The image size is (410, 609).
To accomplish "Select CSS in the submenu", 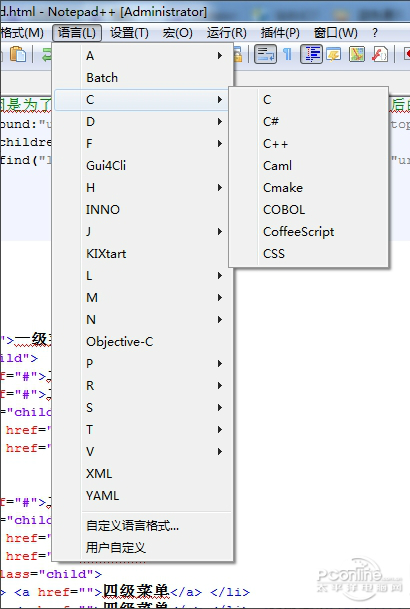I will [x=309, y=254].
